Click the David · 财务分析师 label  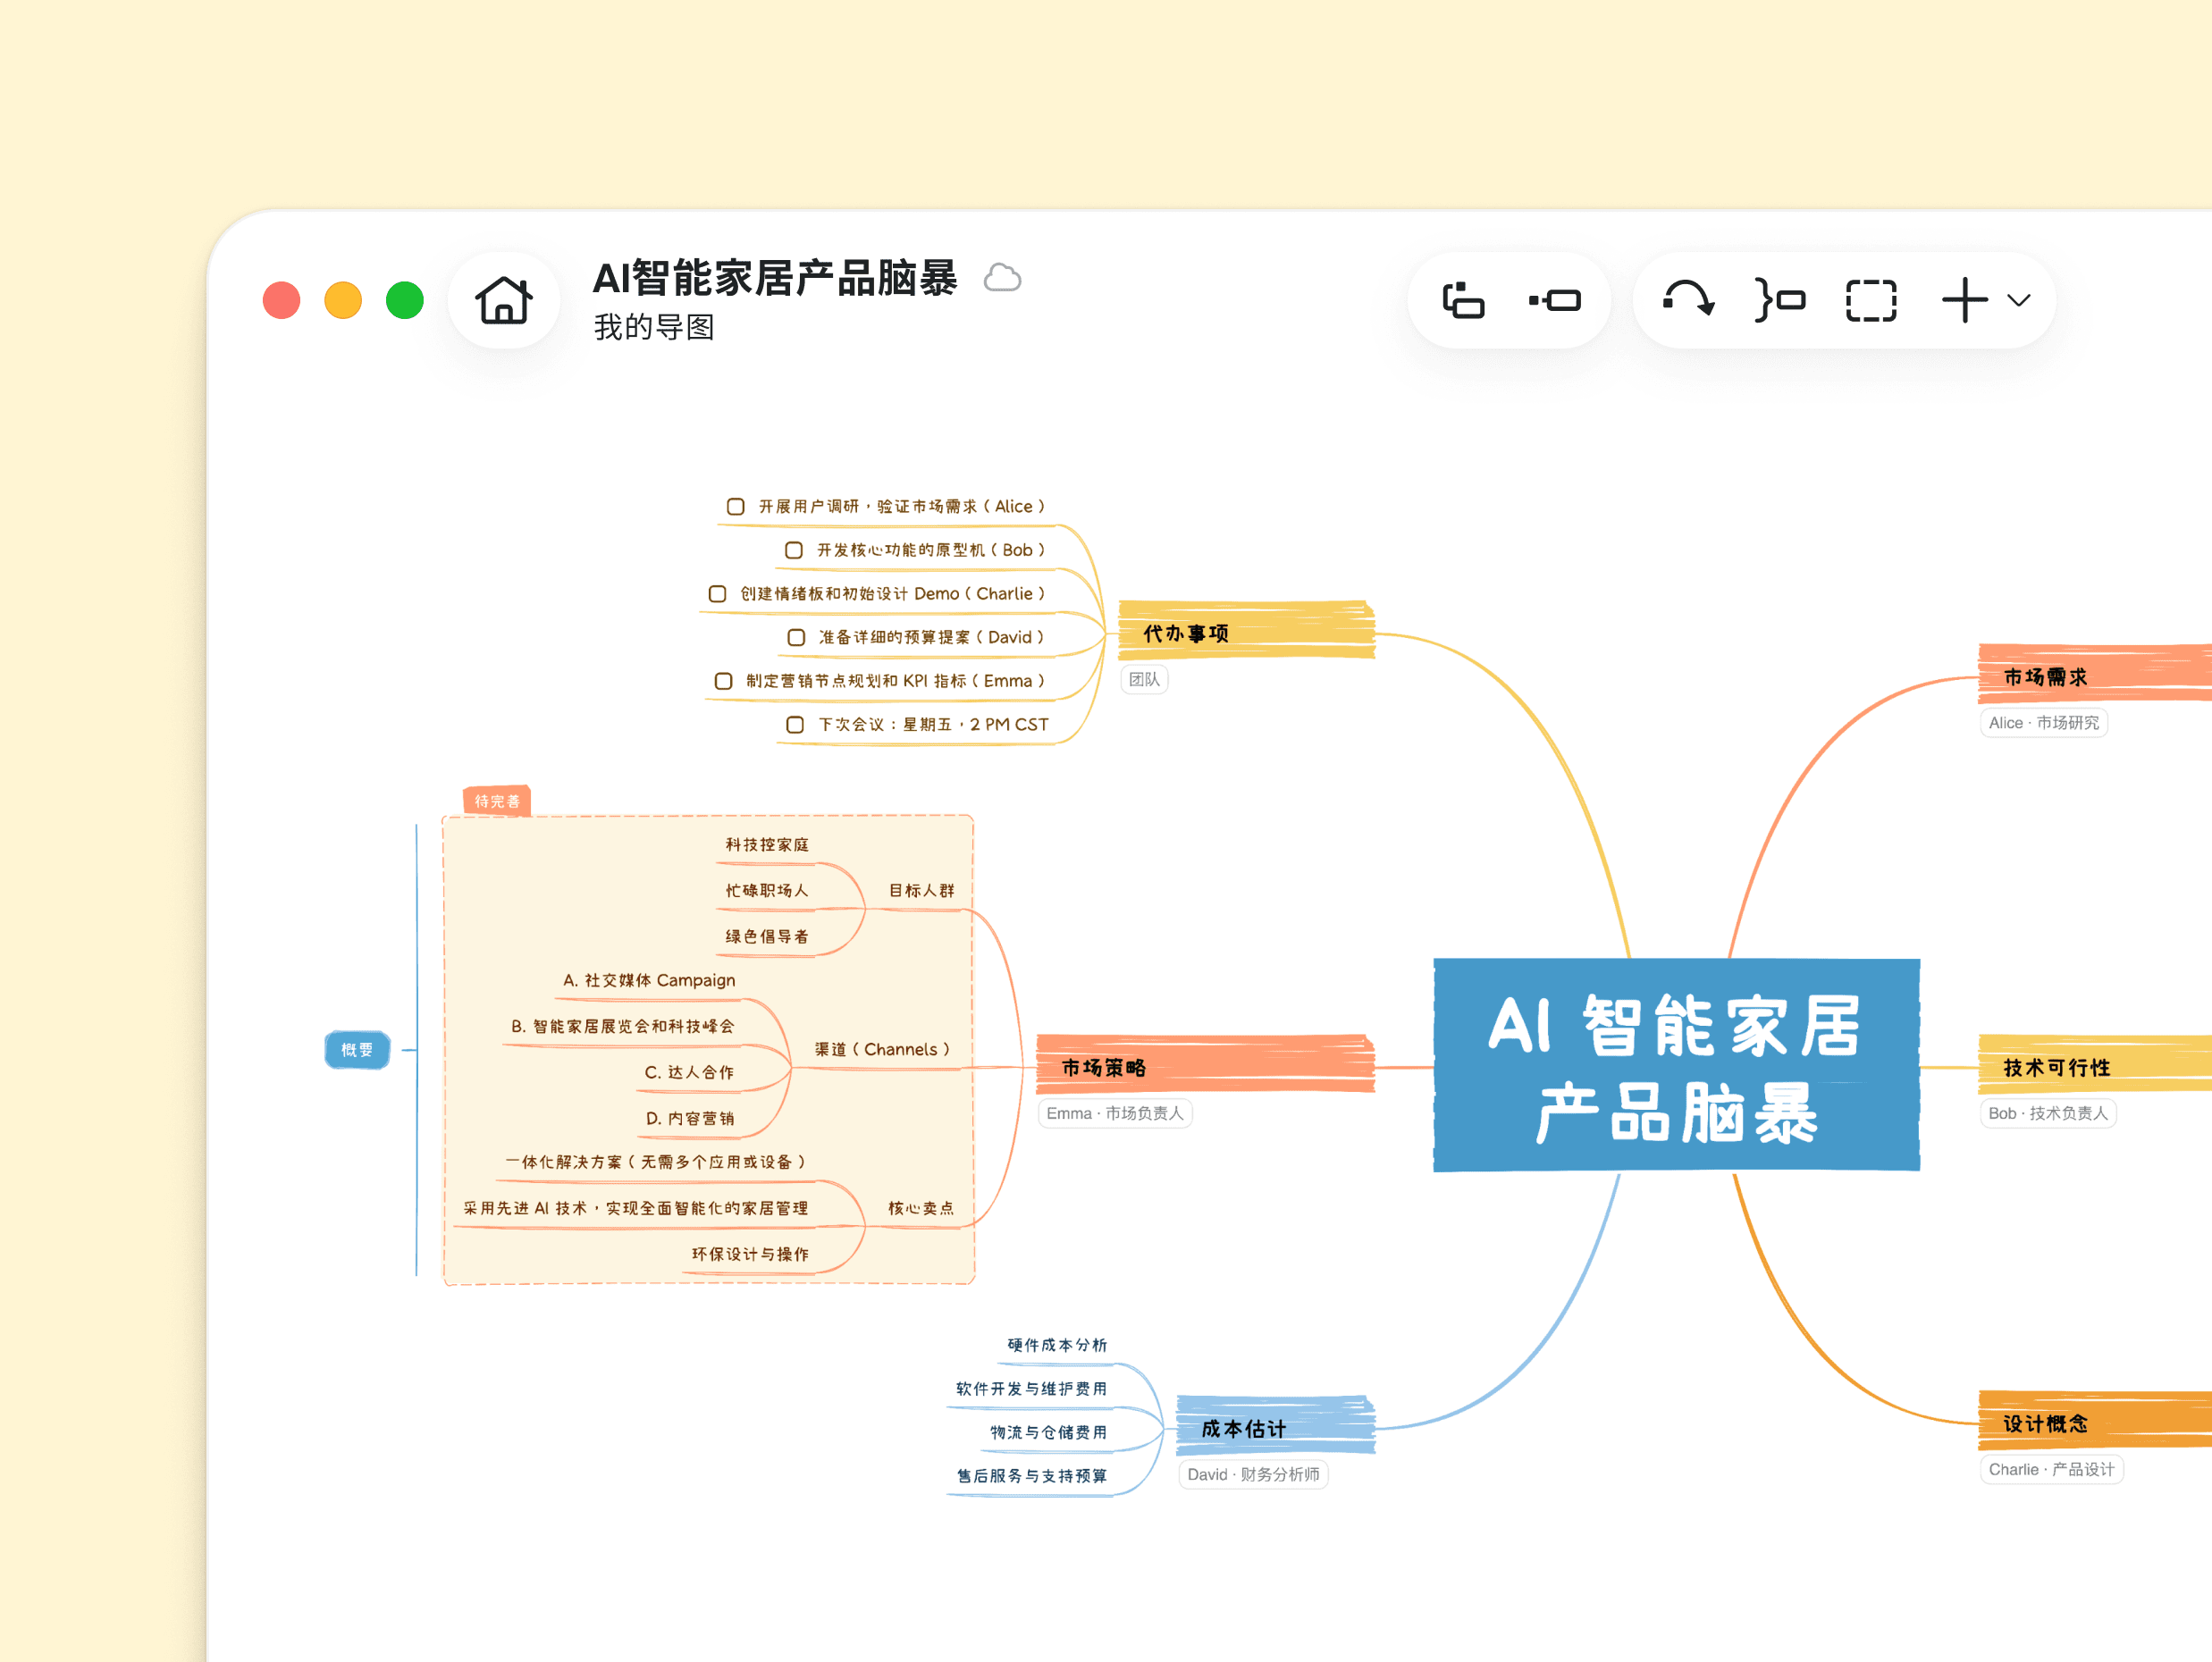pos(1253,1474)
